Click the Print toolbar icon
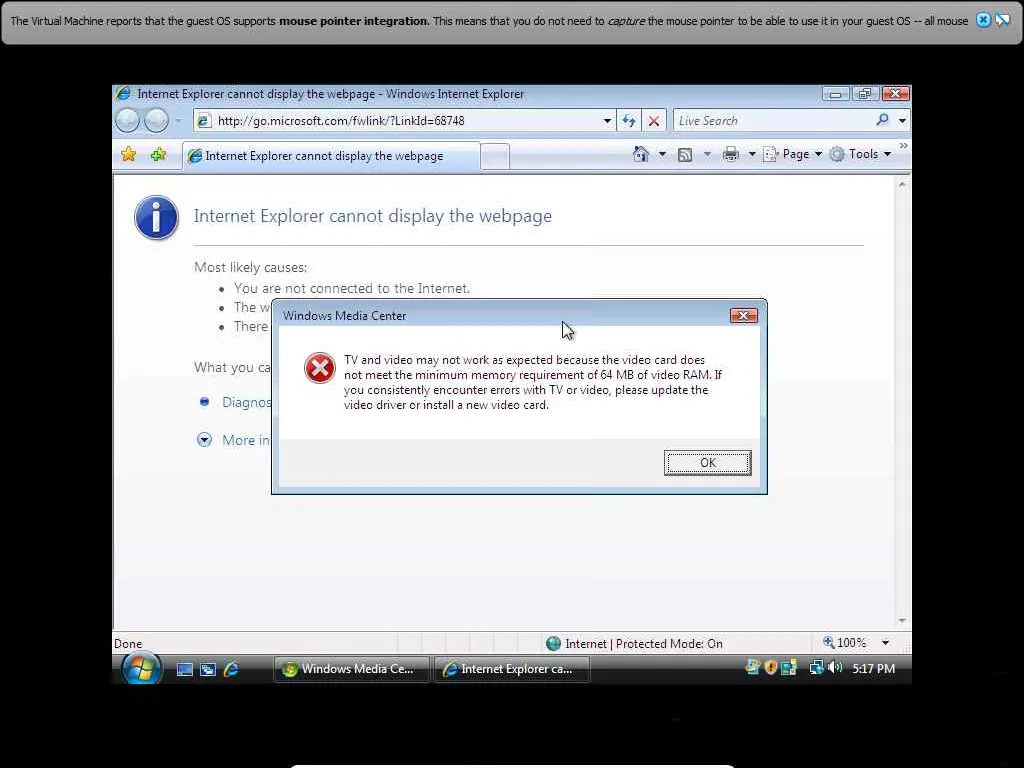The image size is (1024, 768). point(730,155)
